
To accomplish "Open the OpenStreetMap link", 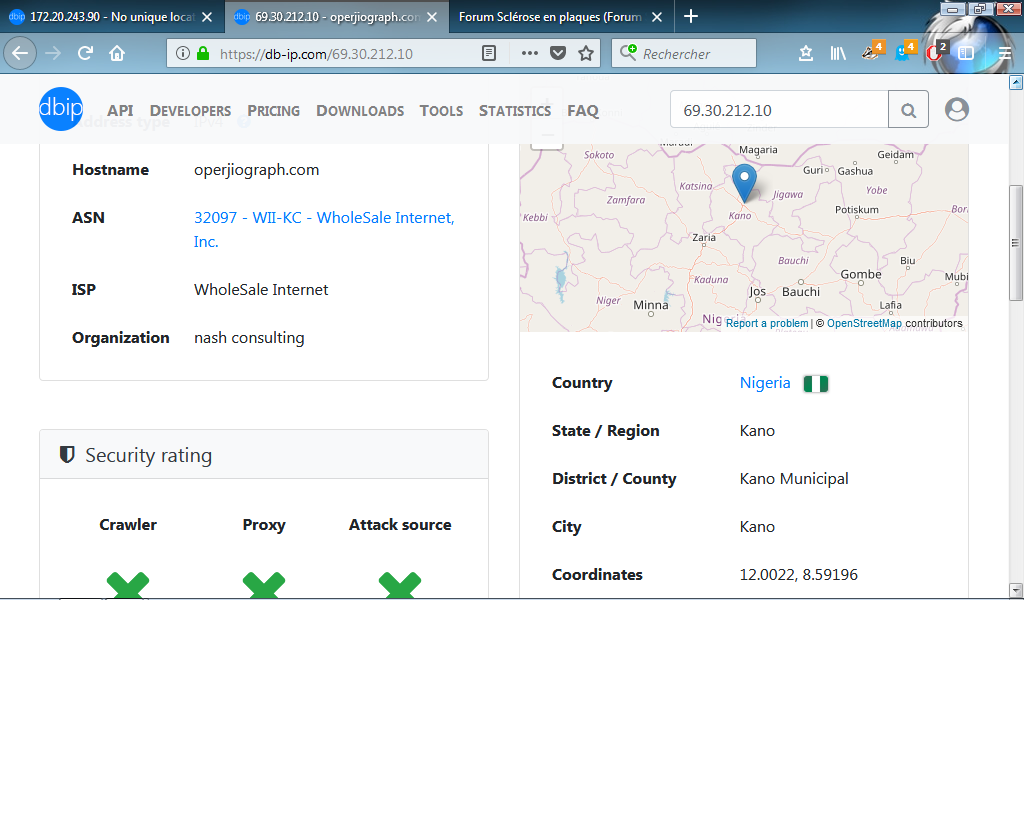I will (x=864, y=323).
